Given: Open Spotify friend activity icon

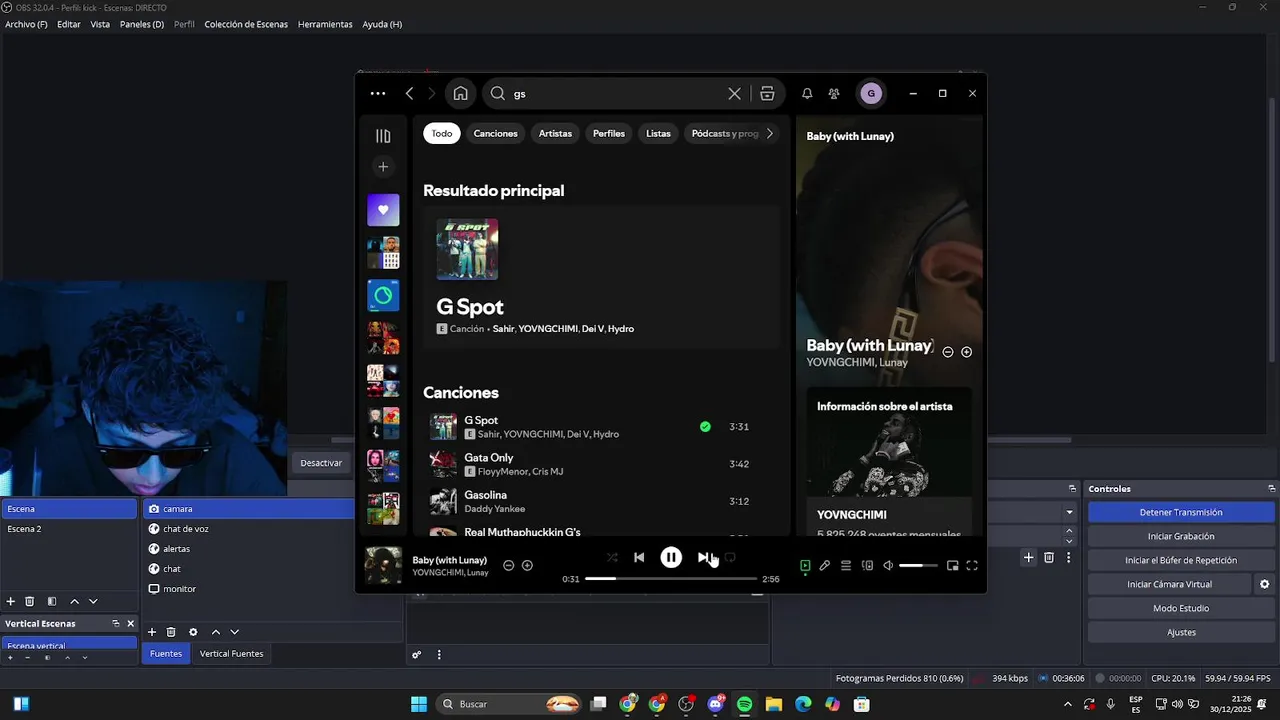Looking at the screenshot, I should [x=834, y=93].
